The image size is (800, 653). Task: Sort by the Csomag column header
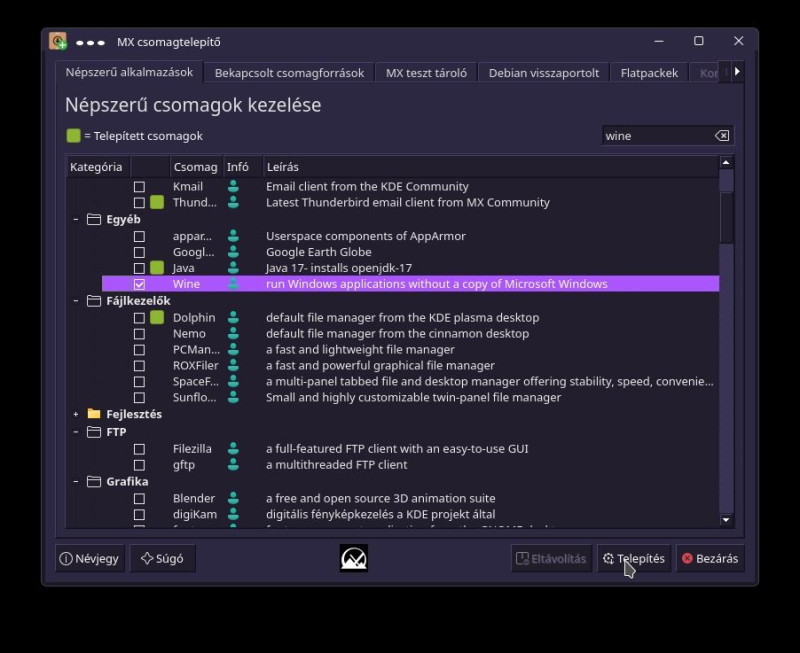click(196, 167)
